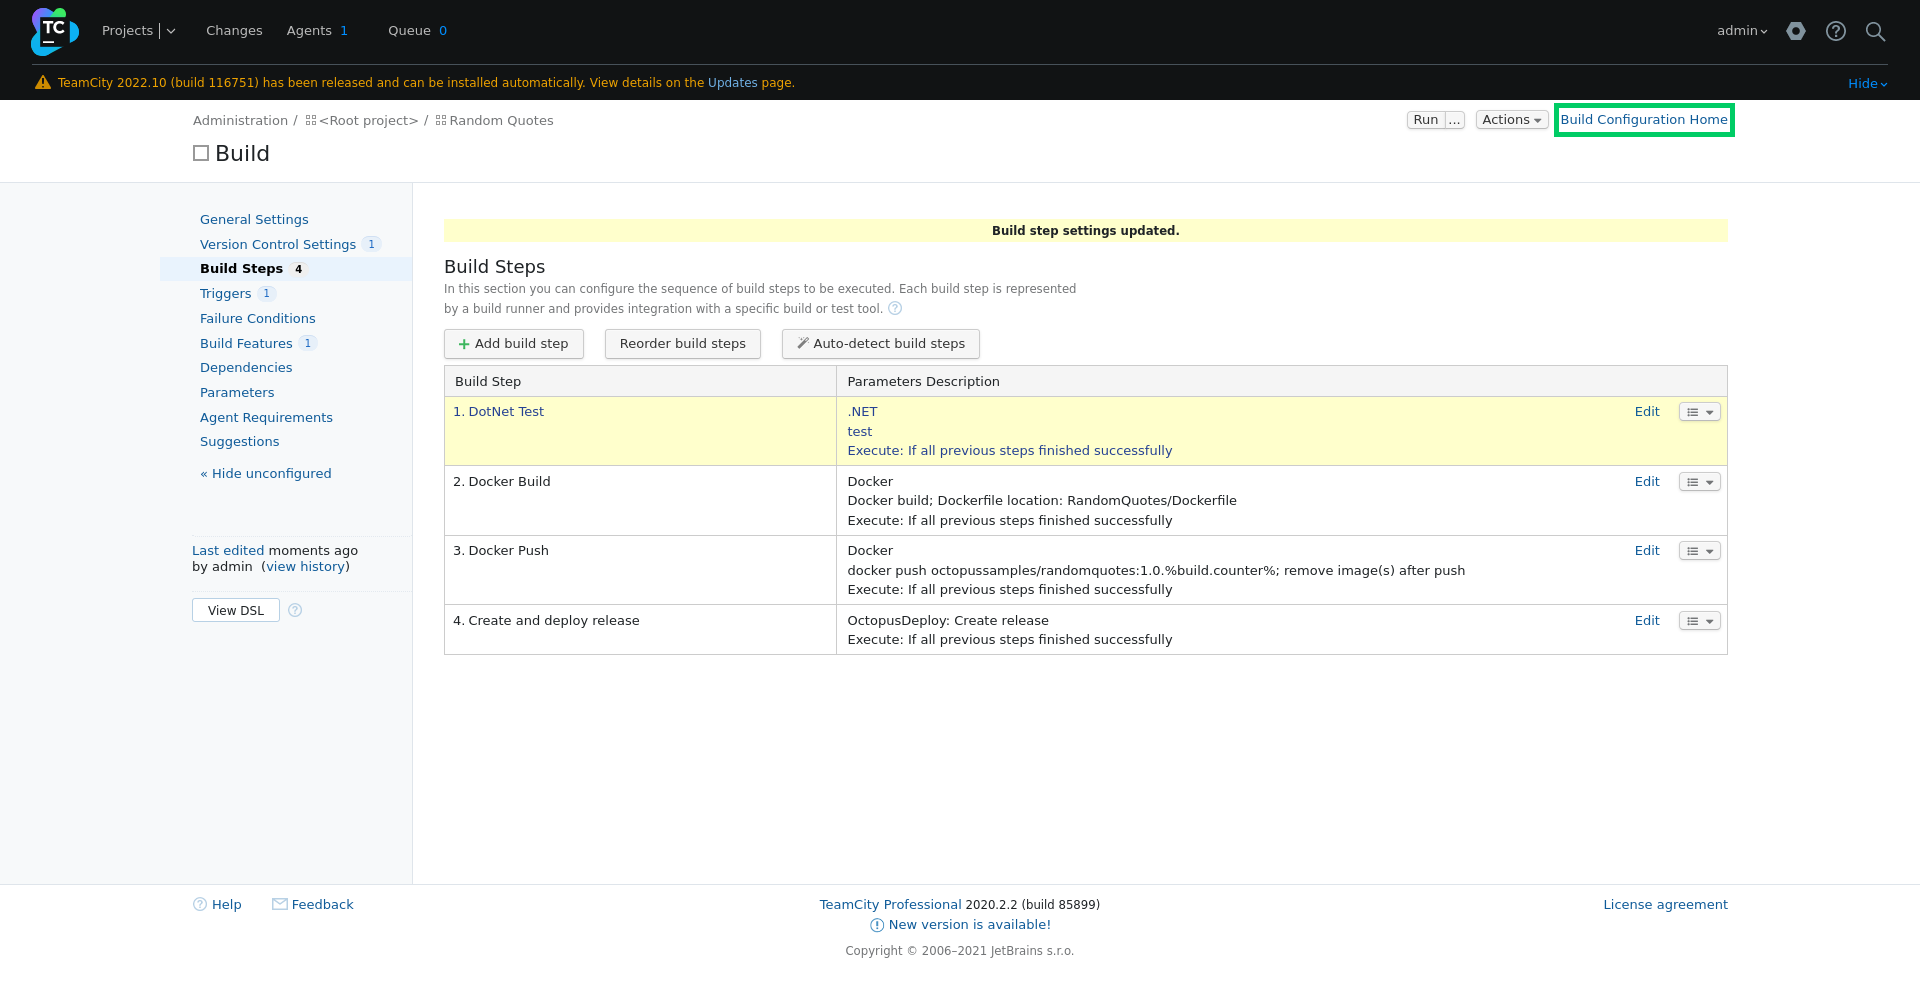
Task: Click the Help link in footer
Action: point(227,905)
